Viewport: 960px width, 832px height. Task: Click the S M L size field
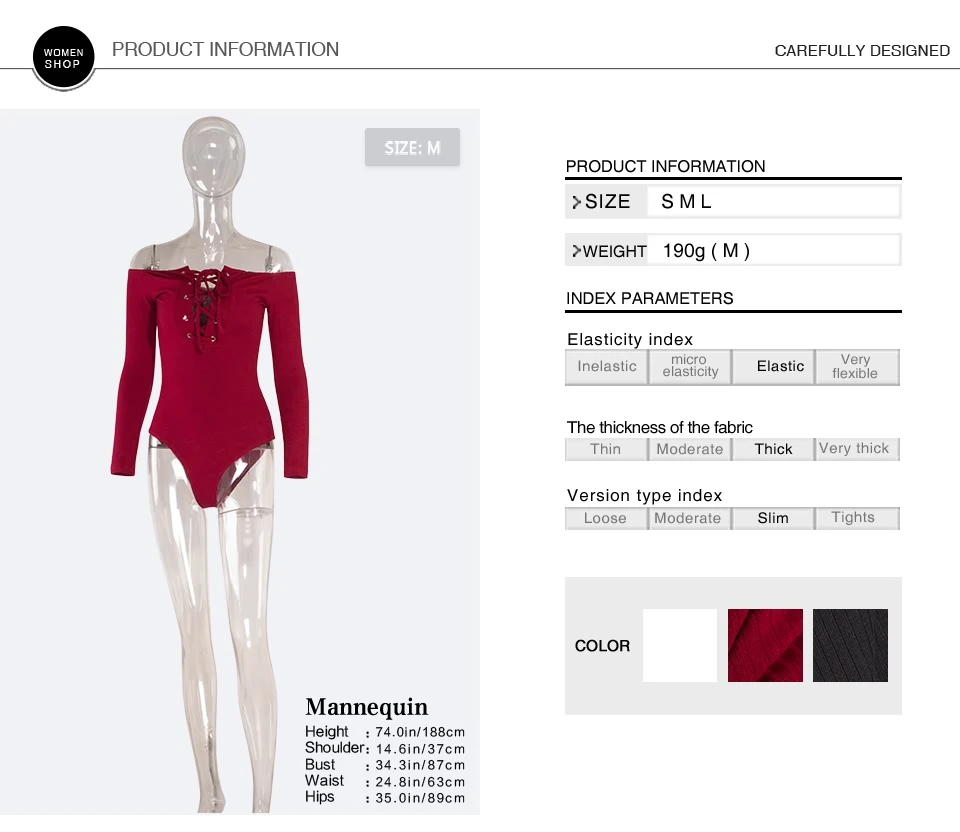774,201
